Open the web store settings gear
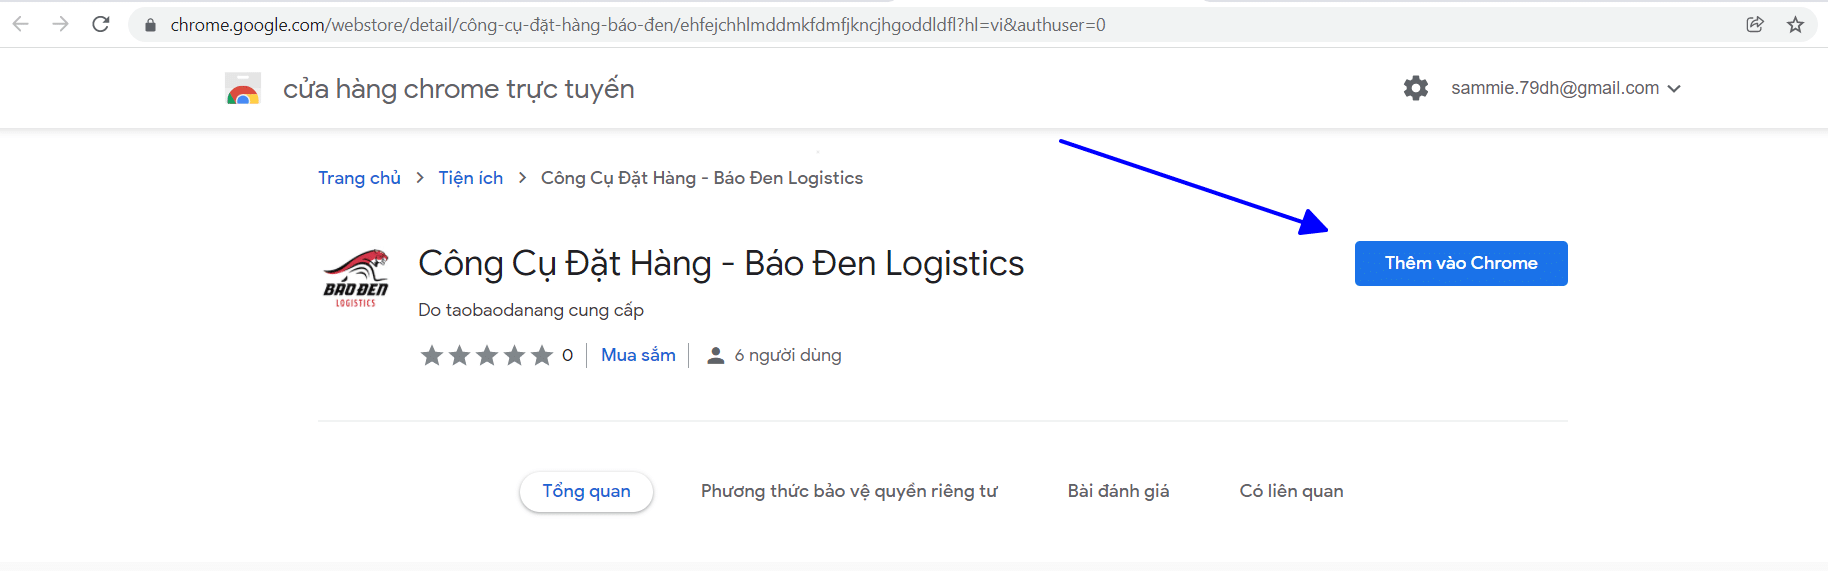This screenshot has height=572, width=1828. (x=1416, y=88)
